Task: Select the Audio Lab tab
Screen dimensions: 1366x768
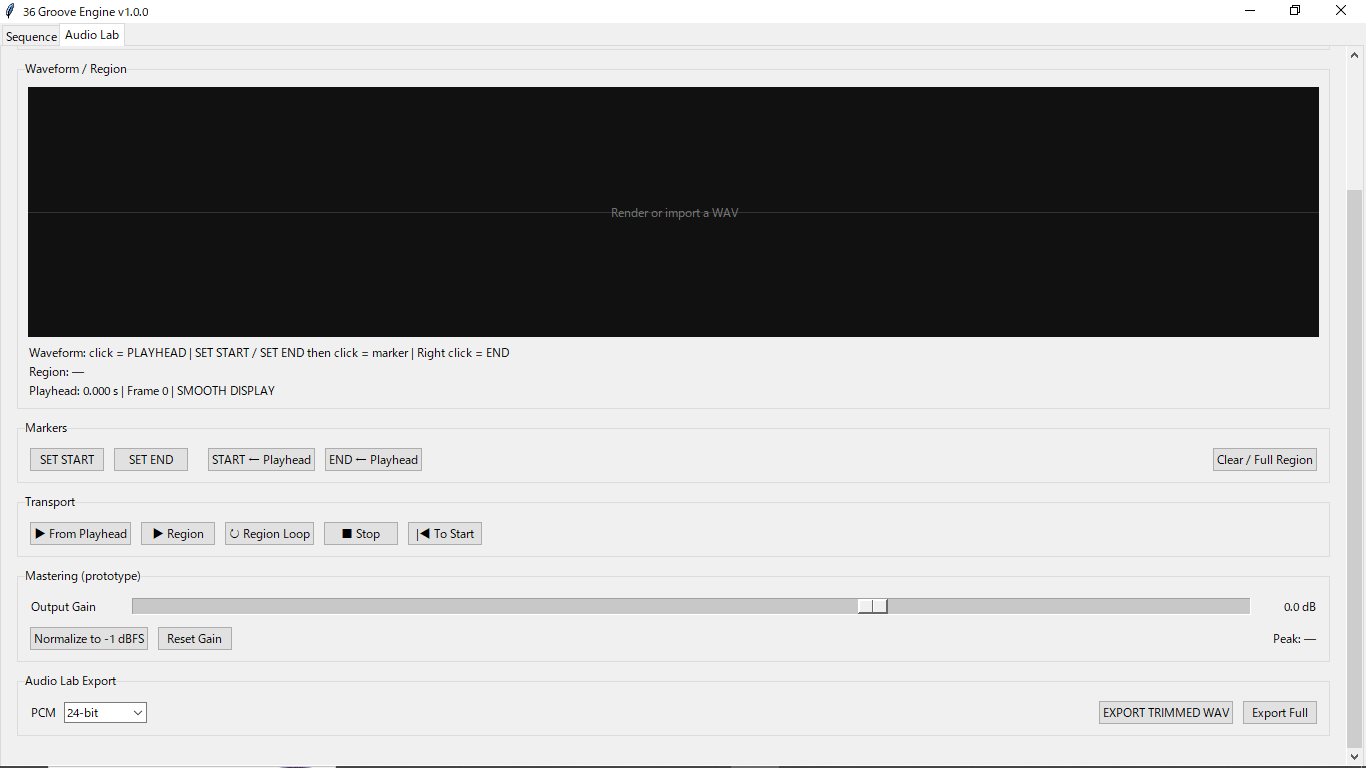Action: coord(92,35)
